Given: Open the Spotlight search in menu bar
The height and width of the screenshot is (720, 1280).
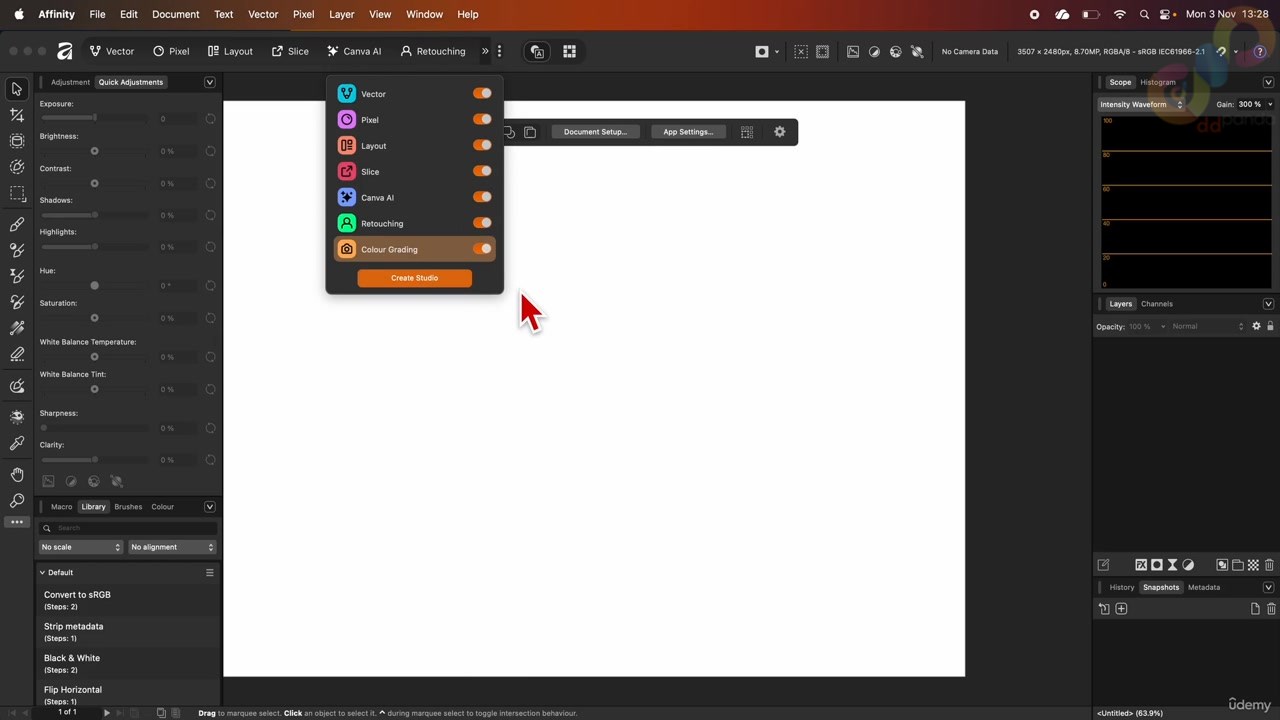Looking at the screenshot, I should (1144, 14).
